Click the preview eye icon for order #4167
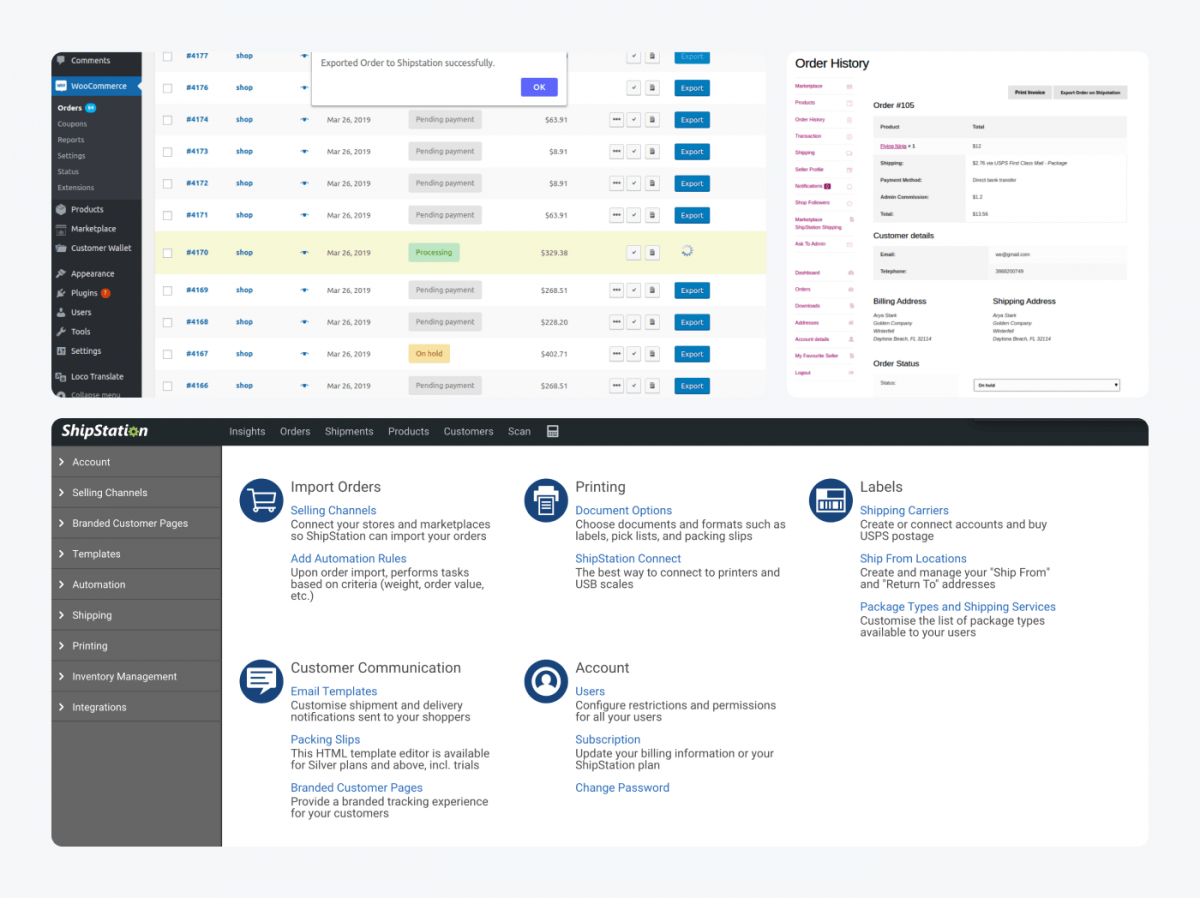 (x=305, y=354)
